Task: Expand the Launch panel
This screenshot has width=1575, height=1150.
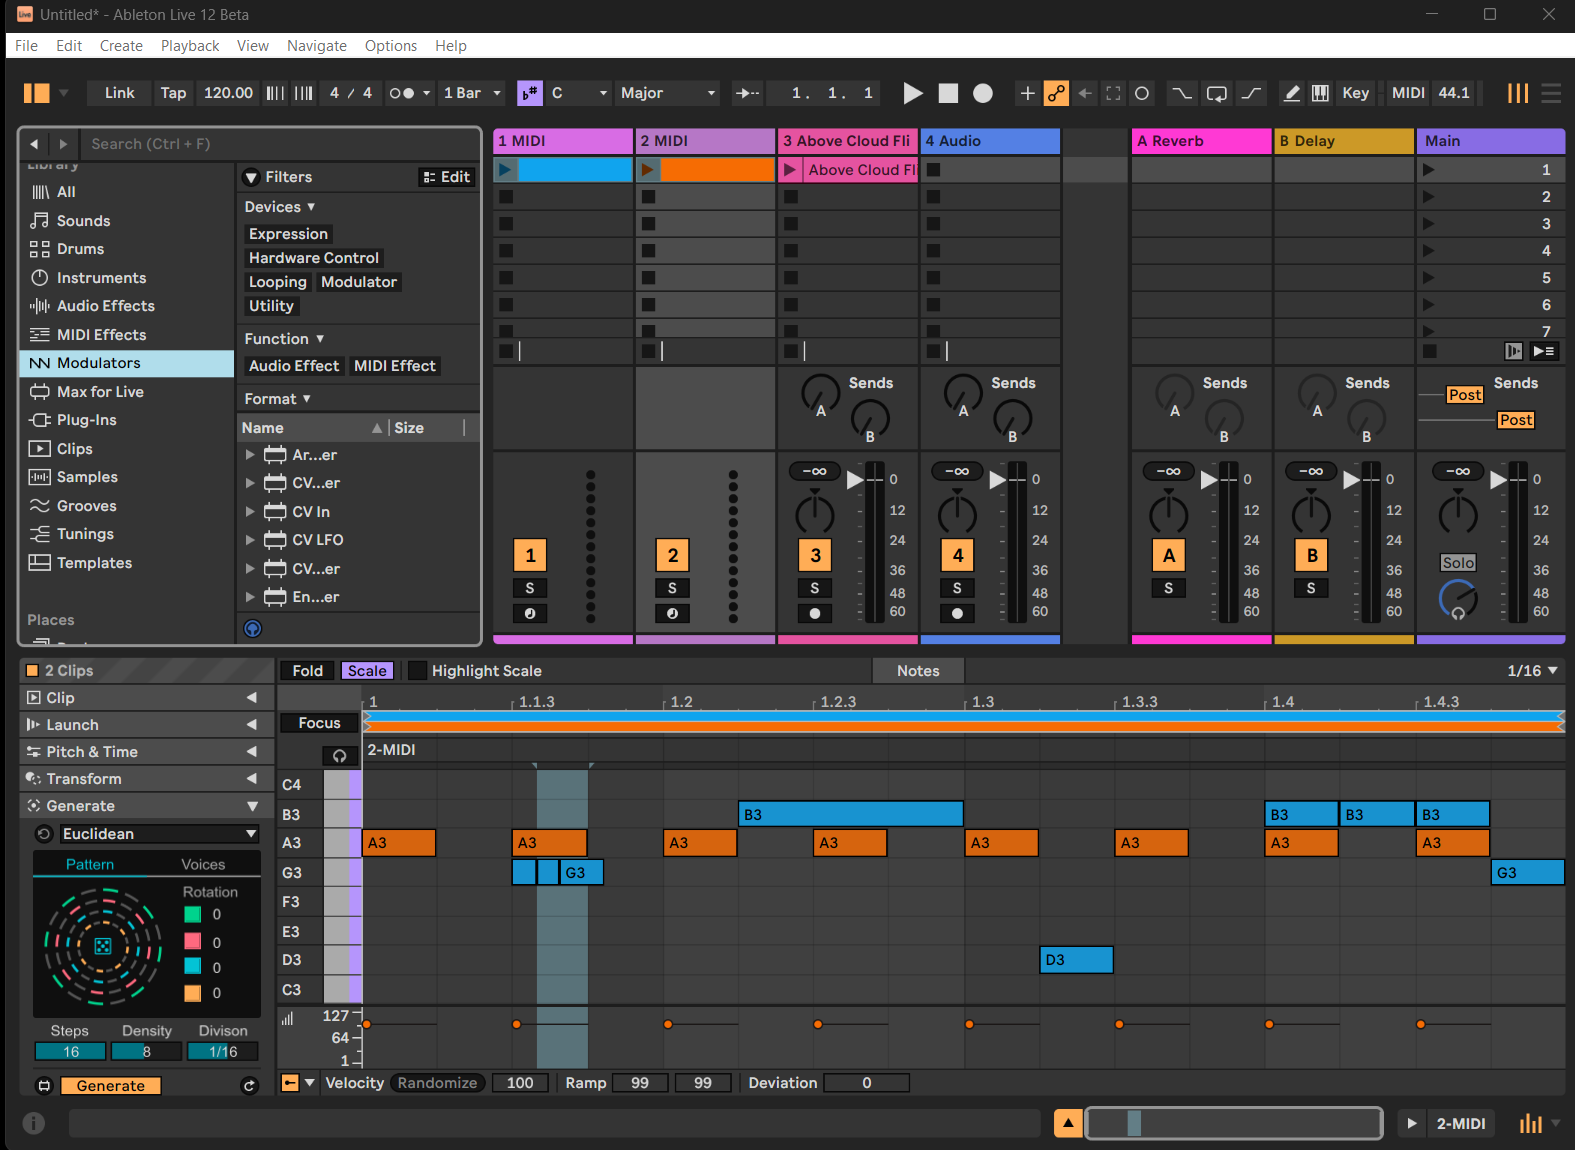Action: tap(252, 725)
